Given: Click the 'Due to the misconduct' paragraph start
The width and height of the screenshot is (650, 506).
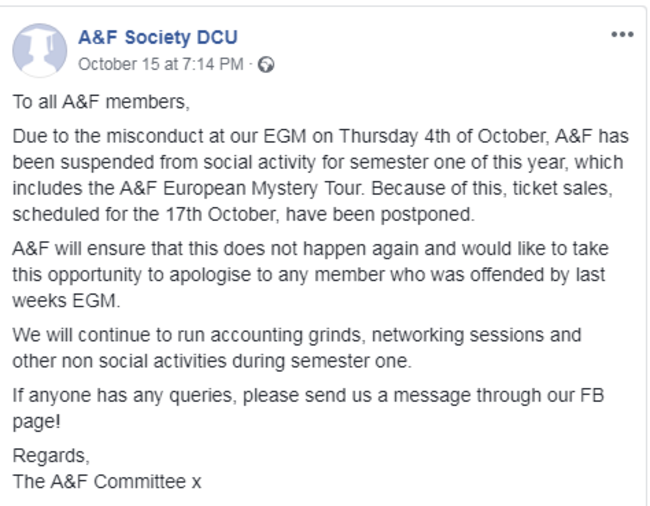Looking at the screenshot, I should pos(90,135).
